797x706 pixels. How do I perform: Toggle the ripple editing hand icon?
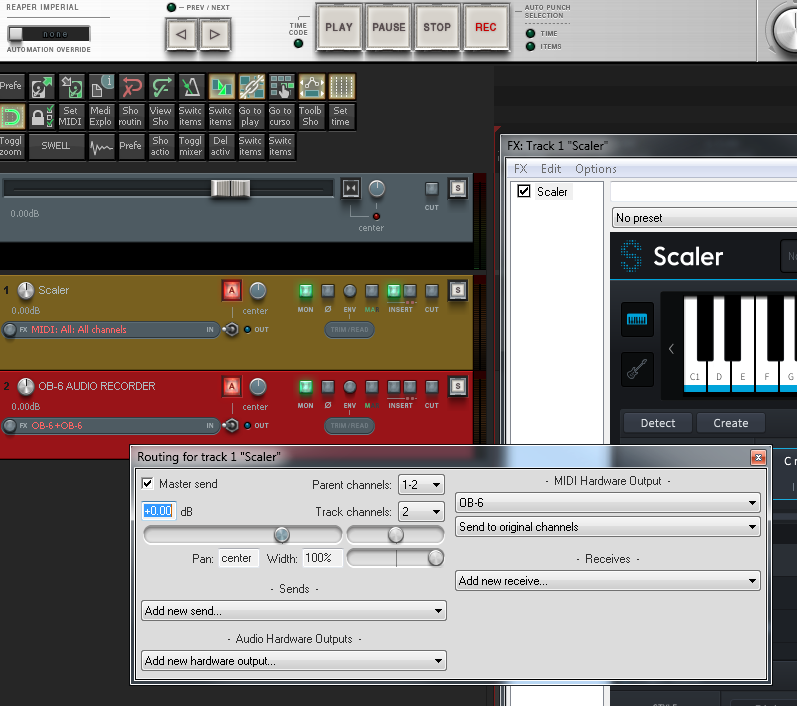click(x=282, y=87)
